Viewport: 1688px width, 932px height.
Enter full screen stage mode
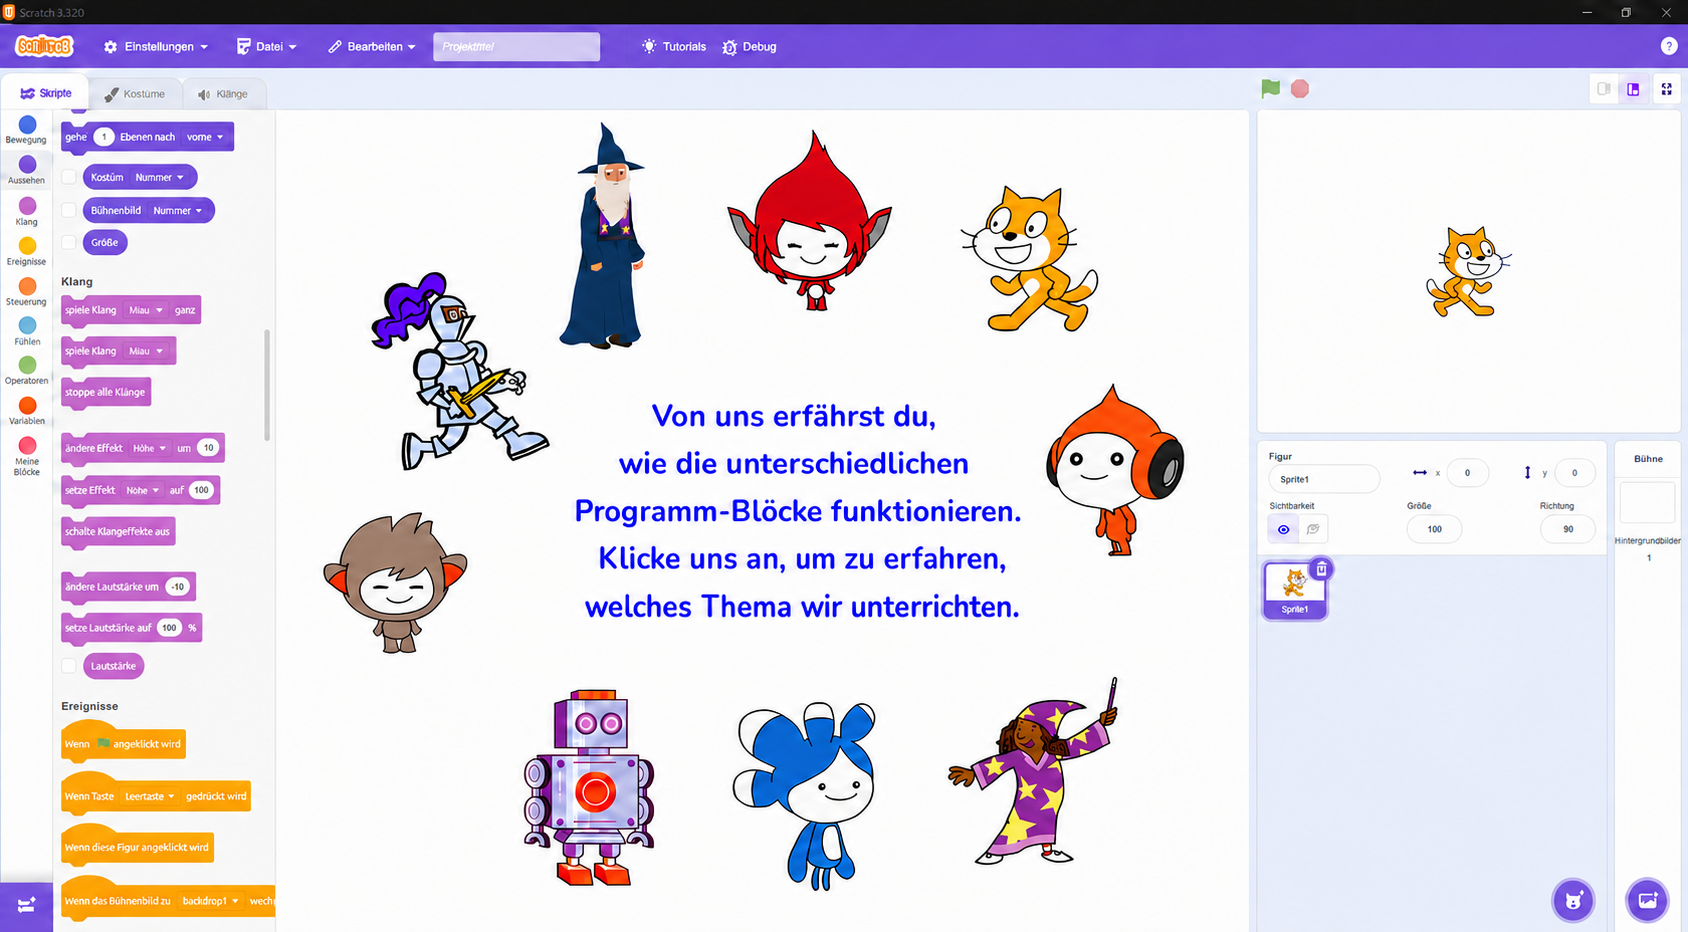1667,89
